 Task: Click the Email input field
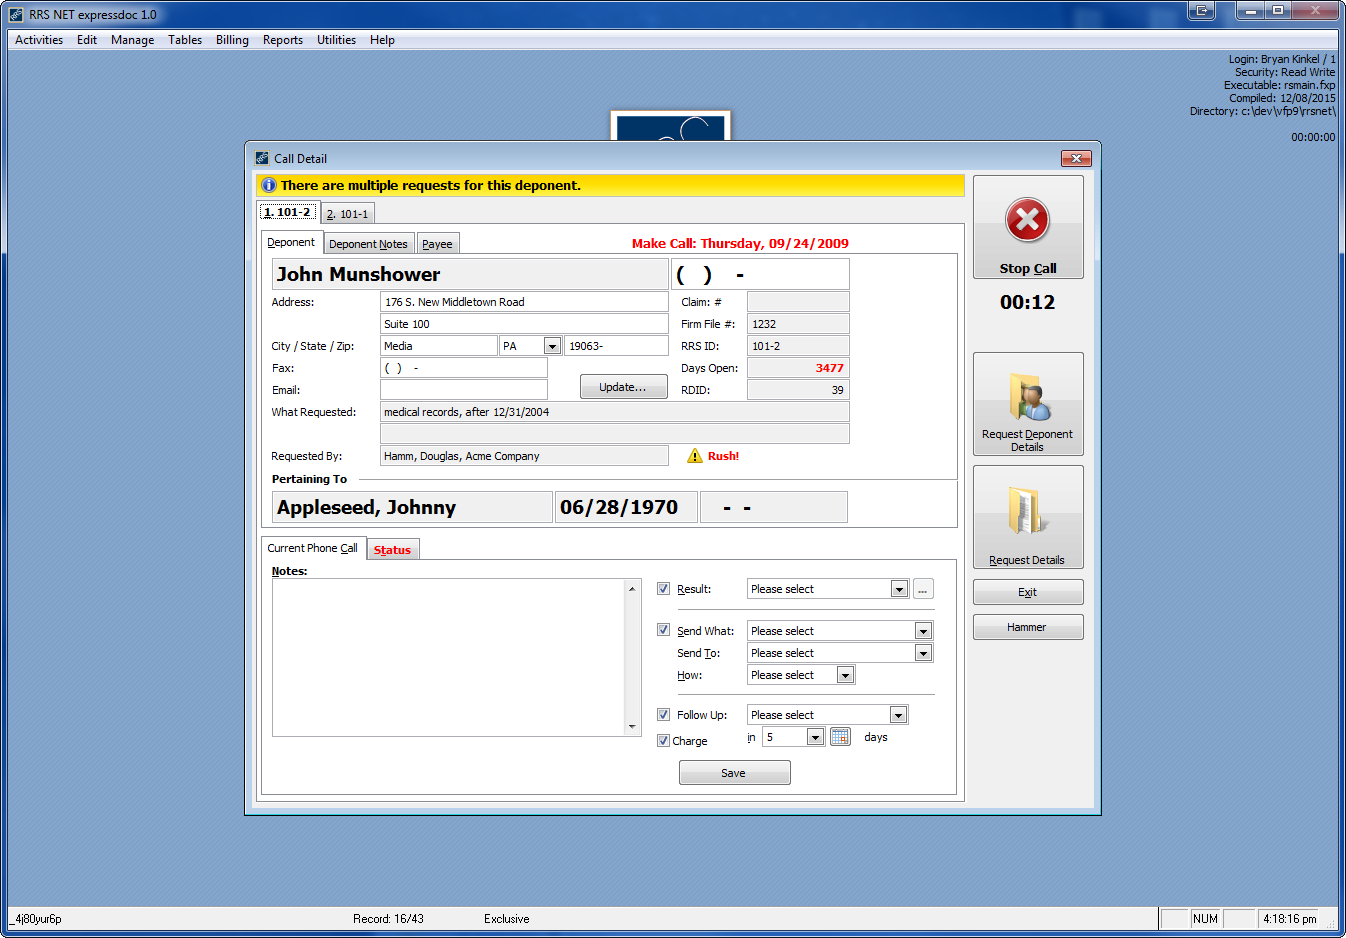click(464, 390)
